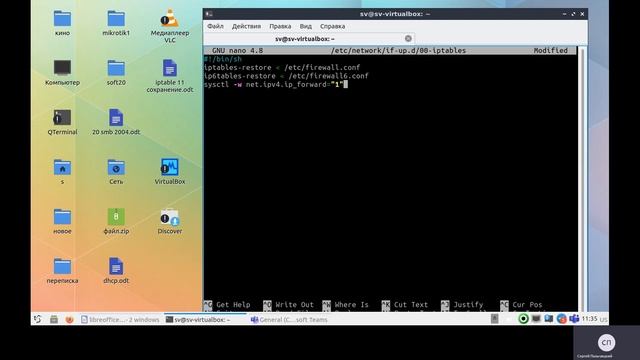640x360 pixels.
Task: Open the Вид menu
Action: [305, 26]
